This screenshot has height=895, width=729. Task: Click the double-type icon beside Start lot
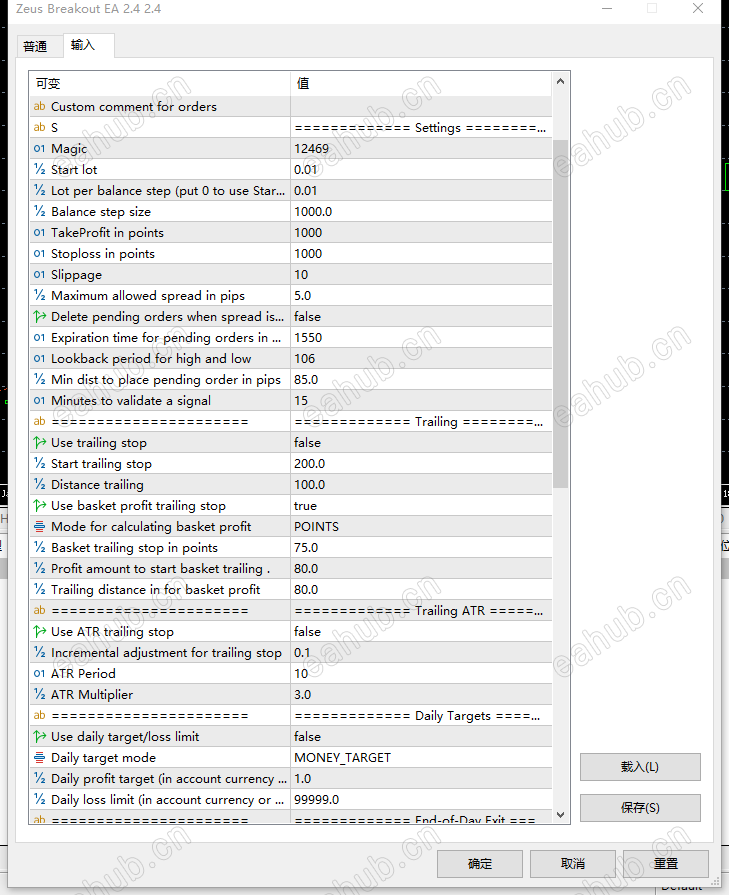(39, 170)
